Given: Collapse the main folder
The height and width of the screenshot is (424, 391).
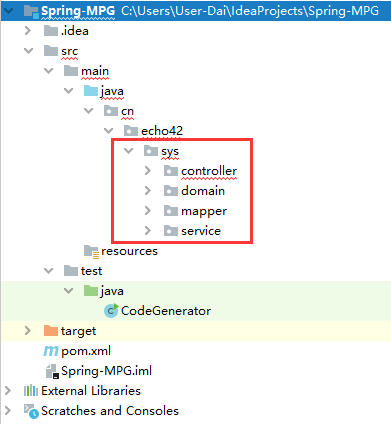Looking at the screenshot, I should (49, 71).
